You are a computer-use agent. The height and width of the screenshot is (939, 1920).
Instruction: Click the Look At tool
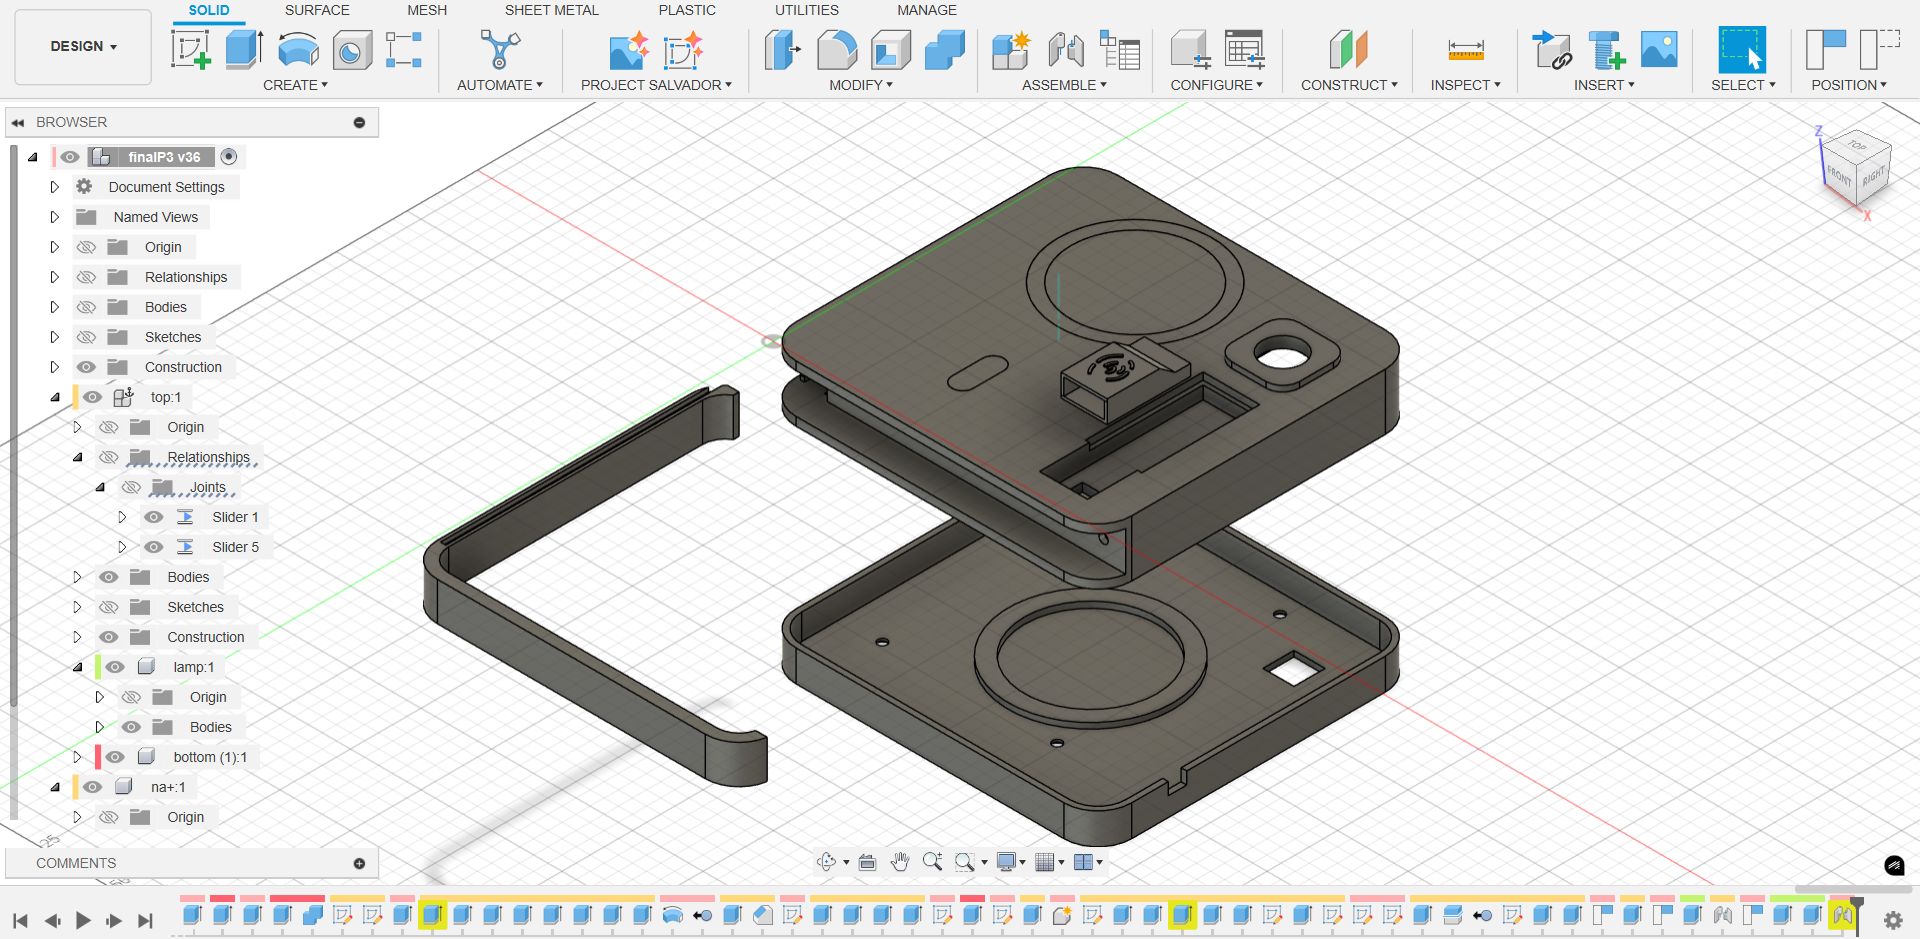coord(867,862)
